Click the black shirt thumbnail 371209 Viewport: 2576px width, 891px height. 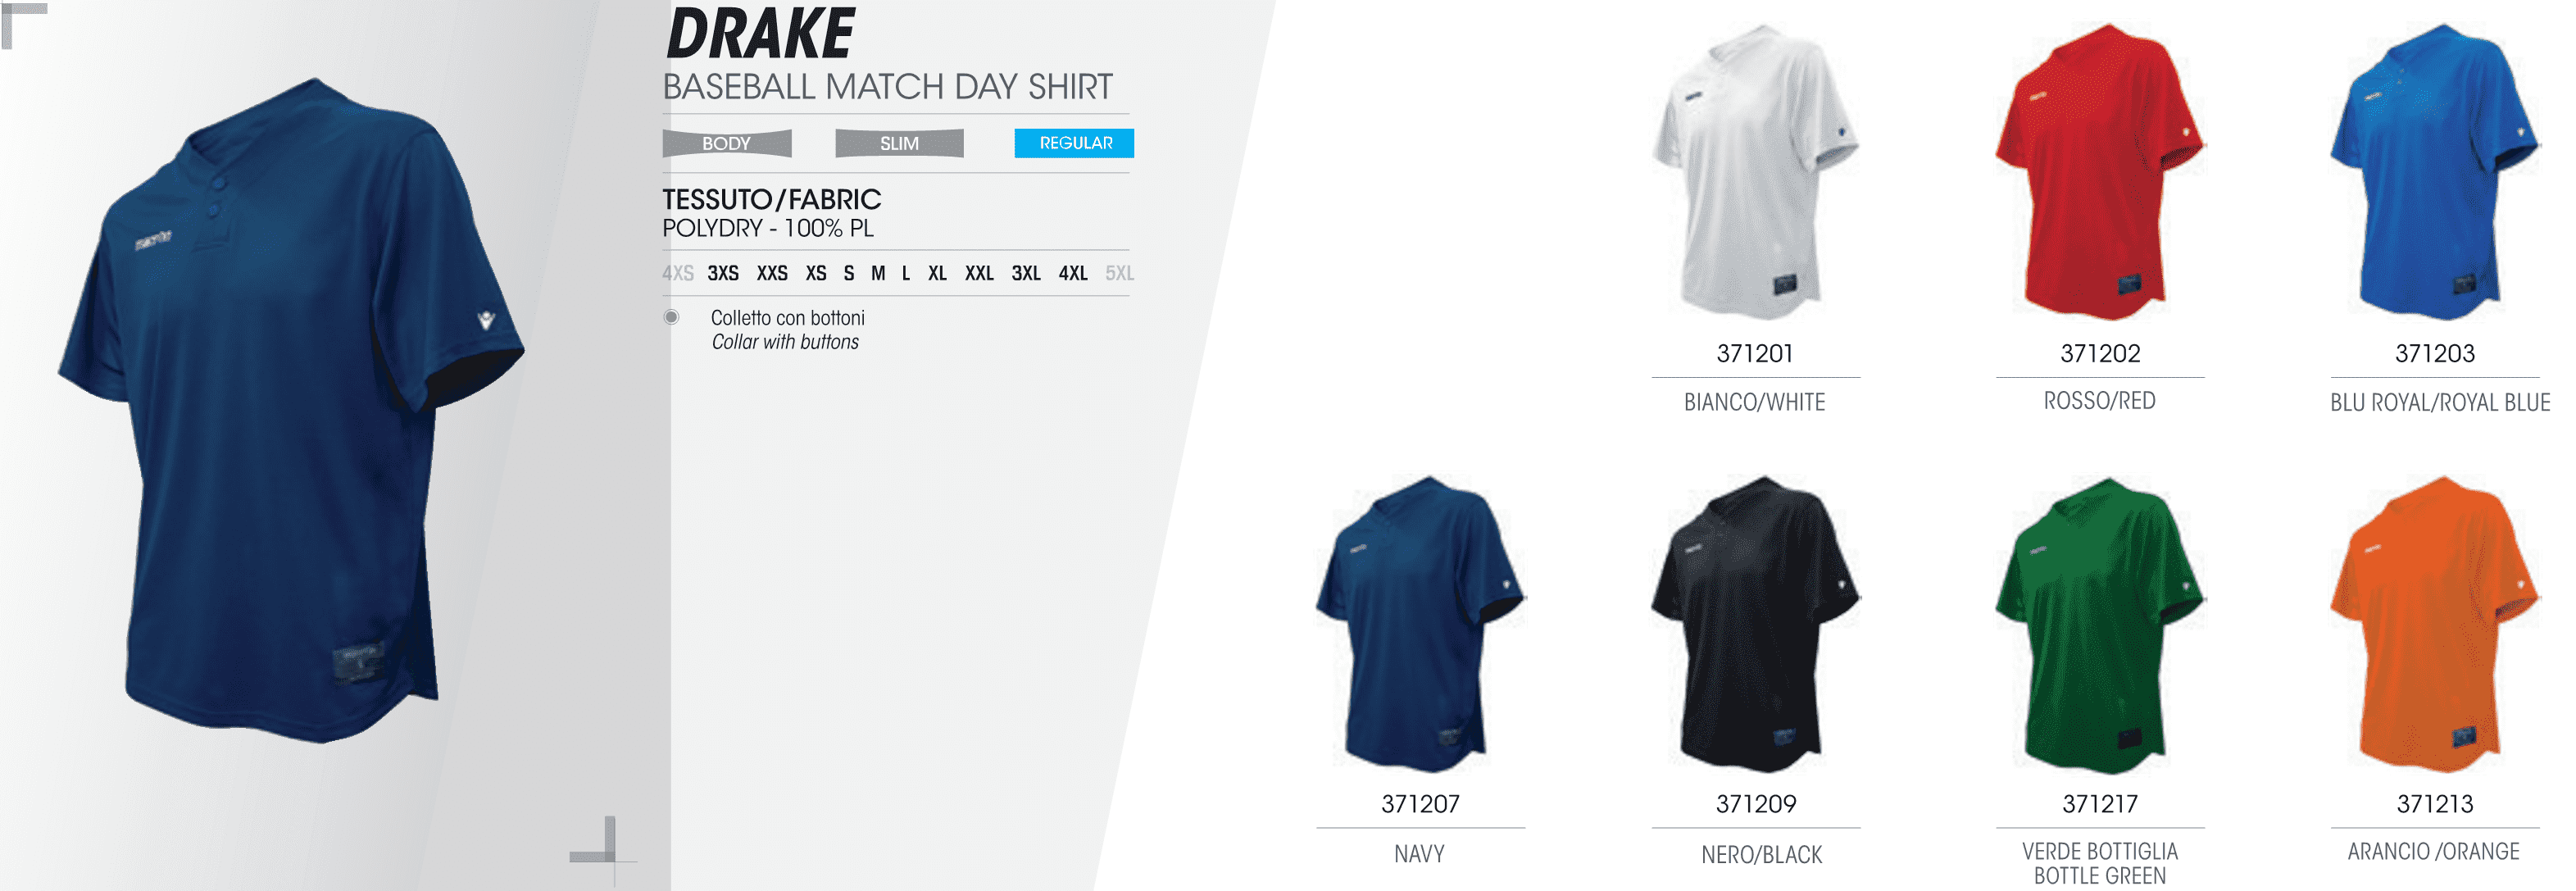1755,623
